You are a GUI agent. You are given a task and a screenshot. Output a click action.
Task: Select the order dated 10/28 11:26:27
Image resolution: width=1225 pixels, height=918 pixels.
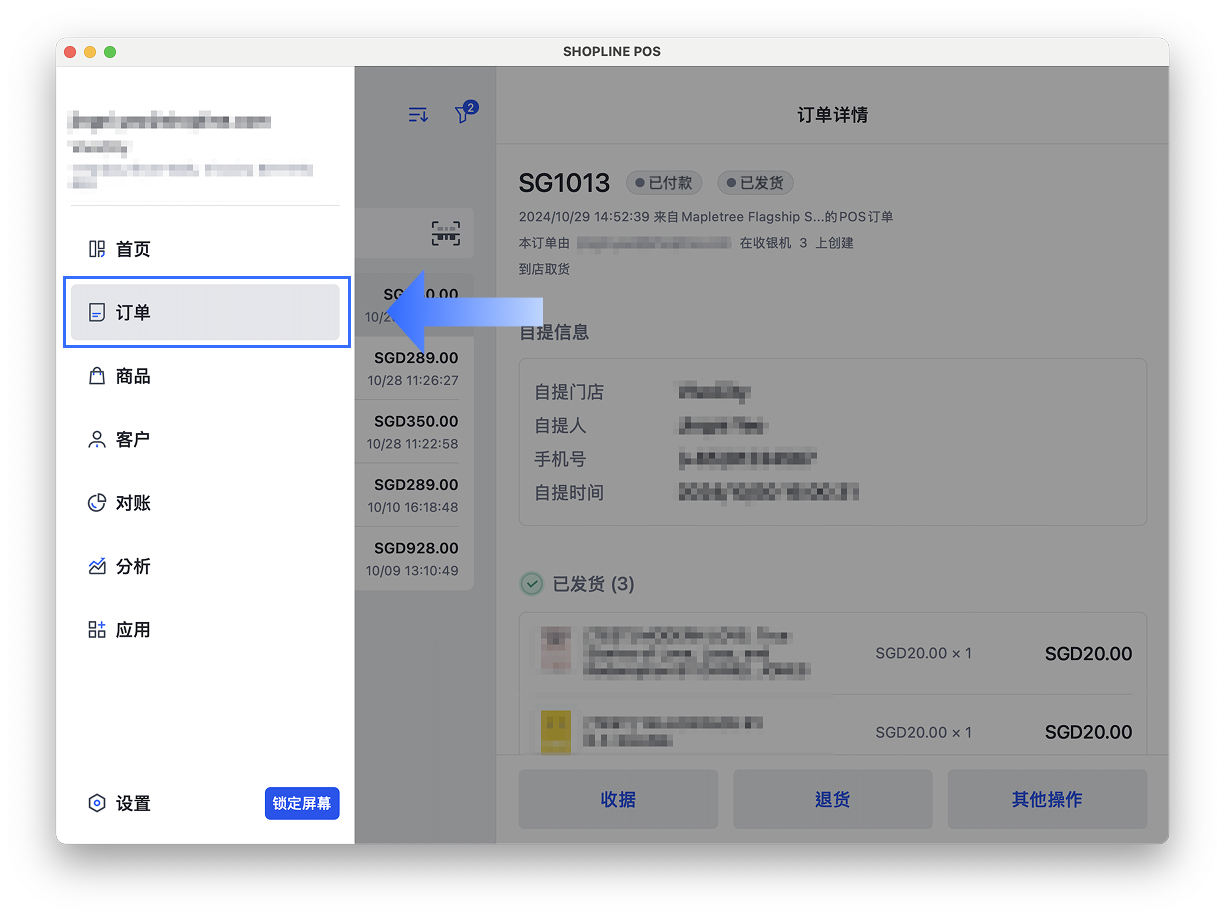pos(414,368)
